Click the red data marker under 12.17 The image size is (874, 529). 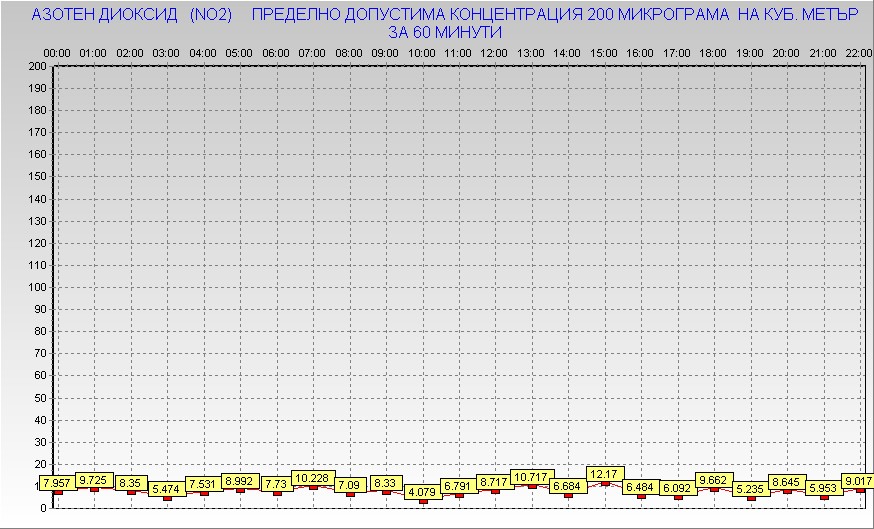coord(605,483)
